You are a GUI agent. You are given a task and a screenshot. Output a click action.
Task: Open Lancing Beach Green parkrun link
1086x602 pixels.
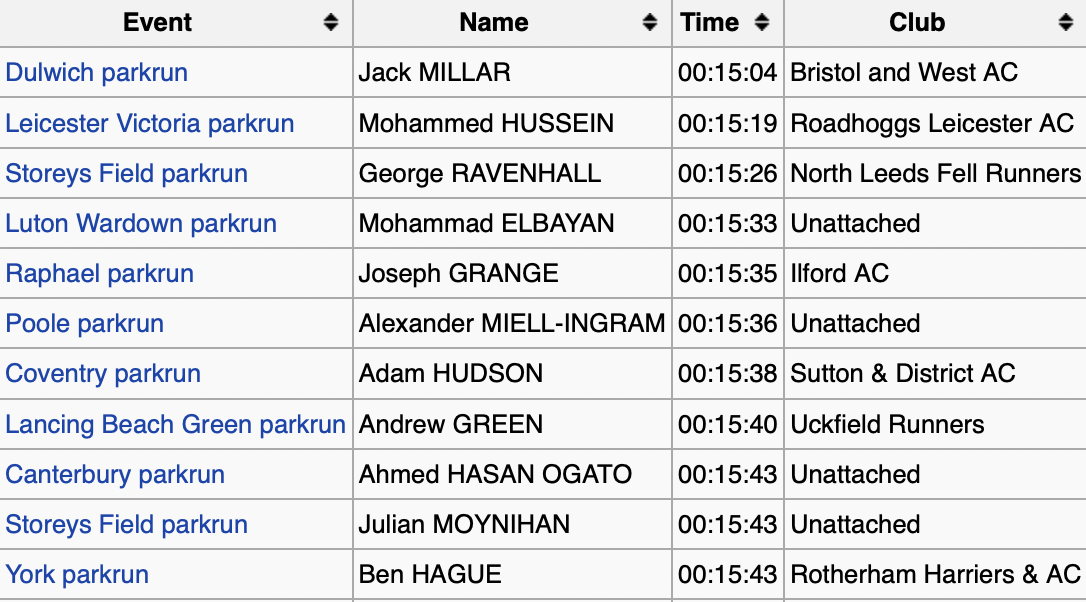pyautogui.click(x=175, y=424)
